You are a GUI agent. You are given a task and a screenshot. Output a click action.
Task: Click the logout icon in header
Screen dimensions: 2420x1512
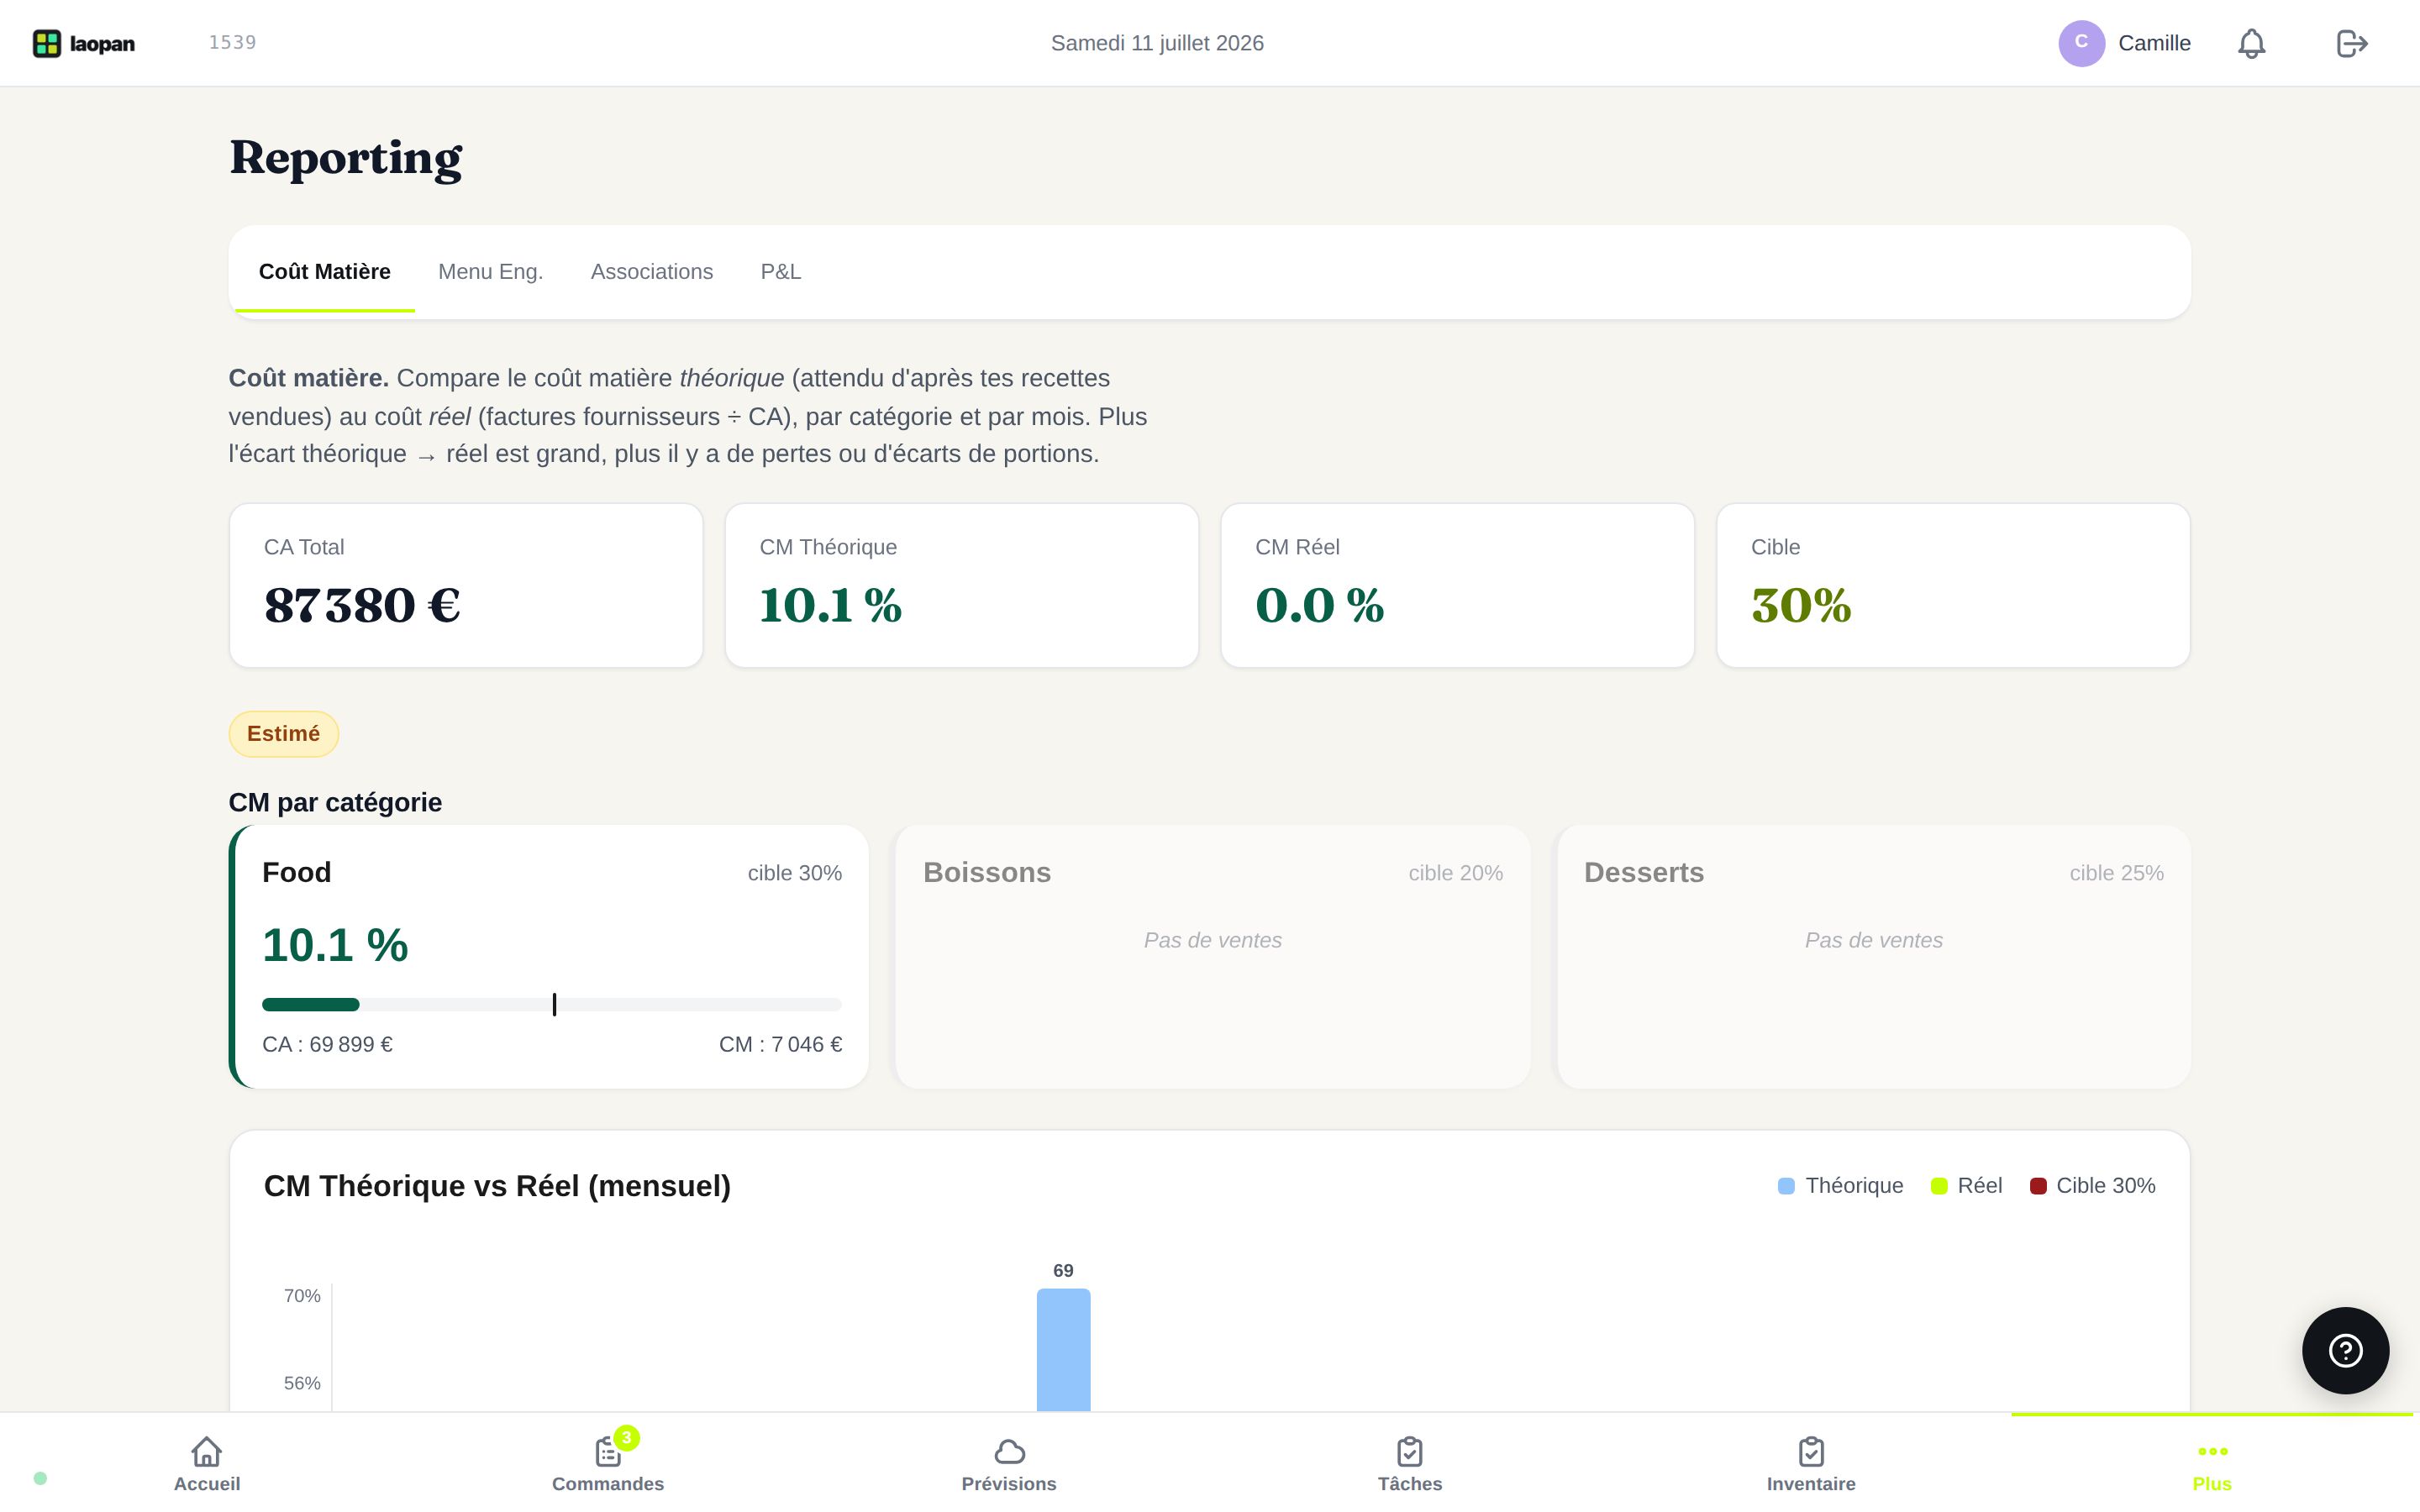pyautogui.click(x=2351, y=43)
